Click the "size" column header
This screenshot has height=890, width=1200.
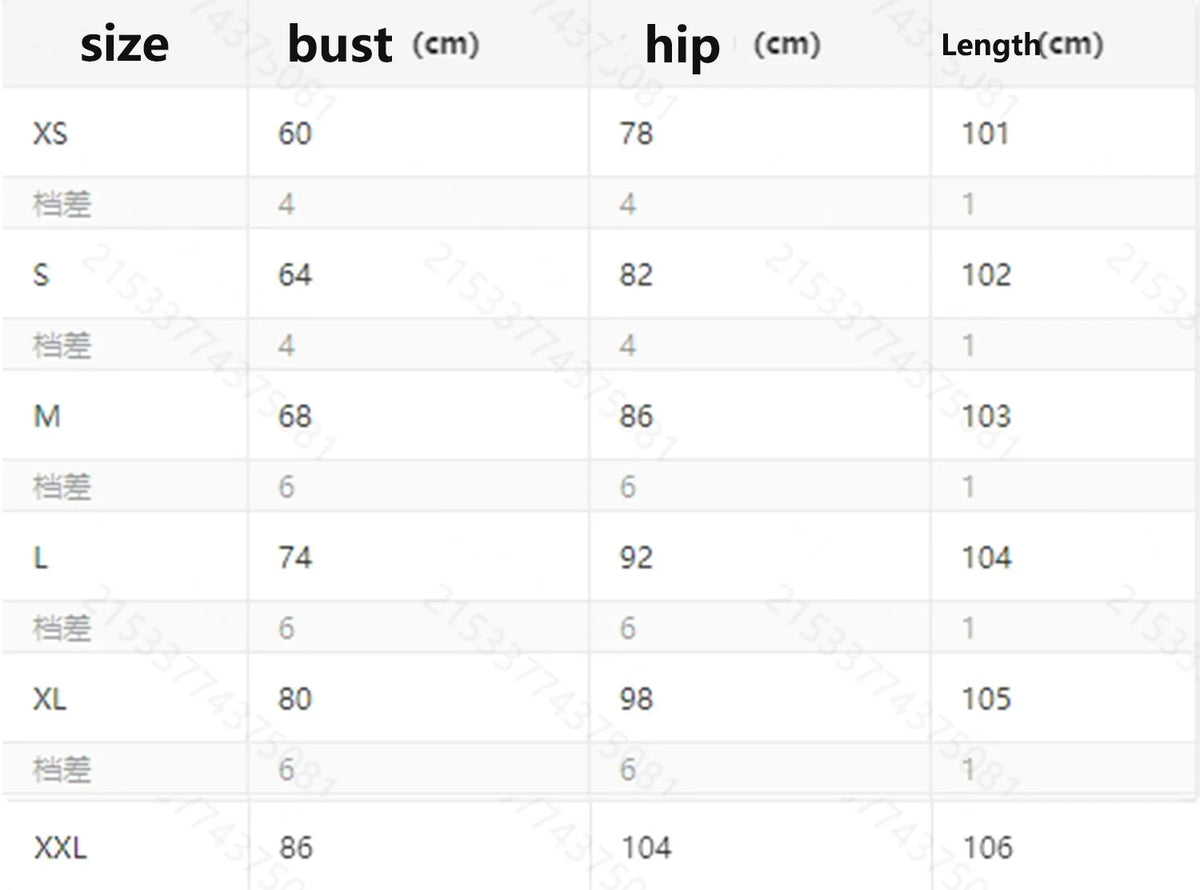pos(124,45)
